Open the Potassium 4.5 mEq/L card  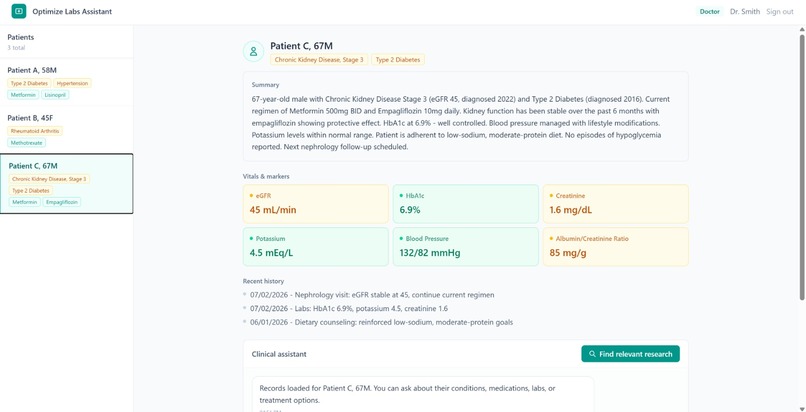click(x=316, y=247)
